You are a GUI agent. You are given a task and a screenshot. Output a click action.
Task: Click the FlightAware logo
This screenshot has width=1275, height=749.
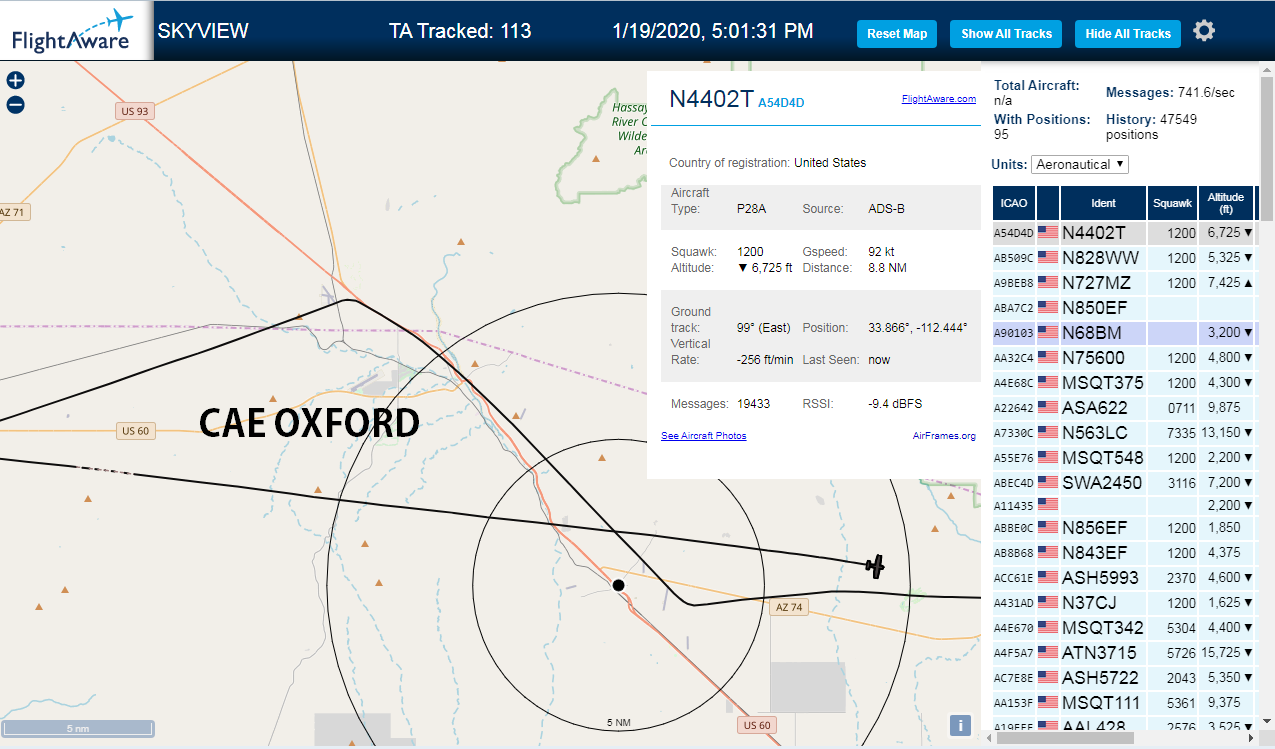click(x=77, y=30)
